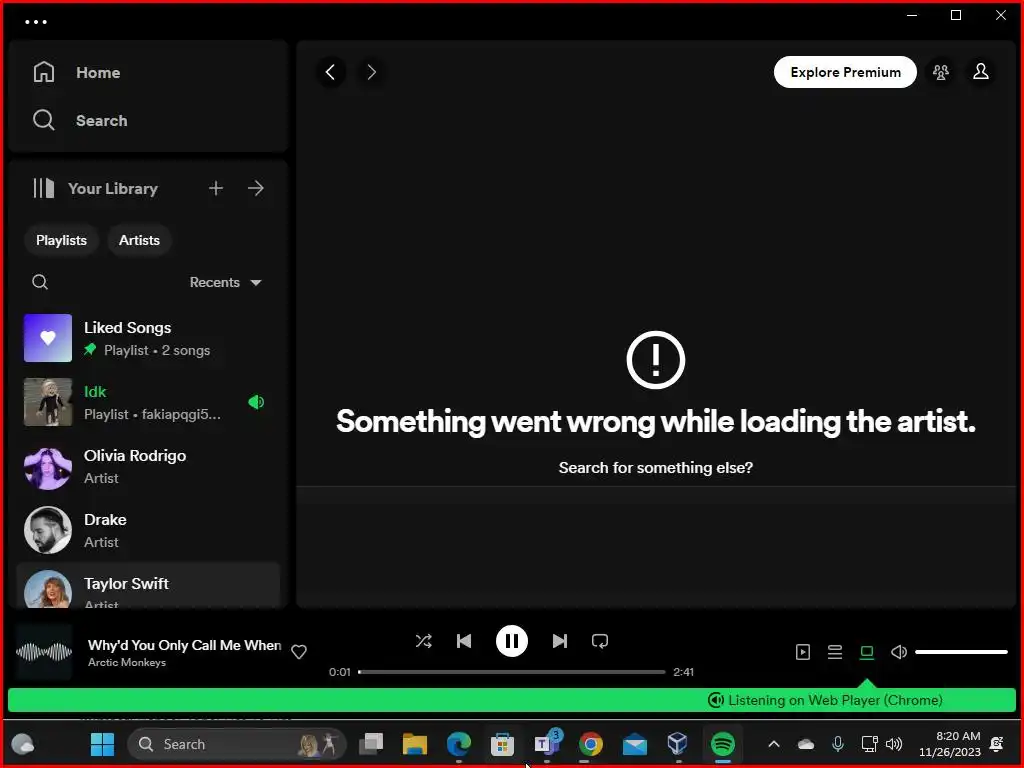Search within Your Library
Screen dimensions: 1024x768
(x=40, y=282)
